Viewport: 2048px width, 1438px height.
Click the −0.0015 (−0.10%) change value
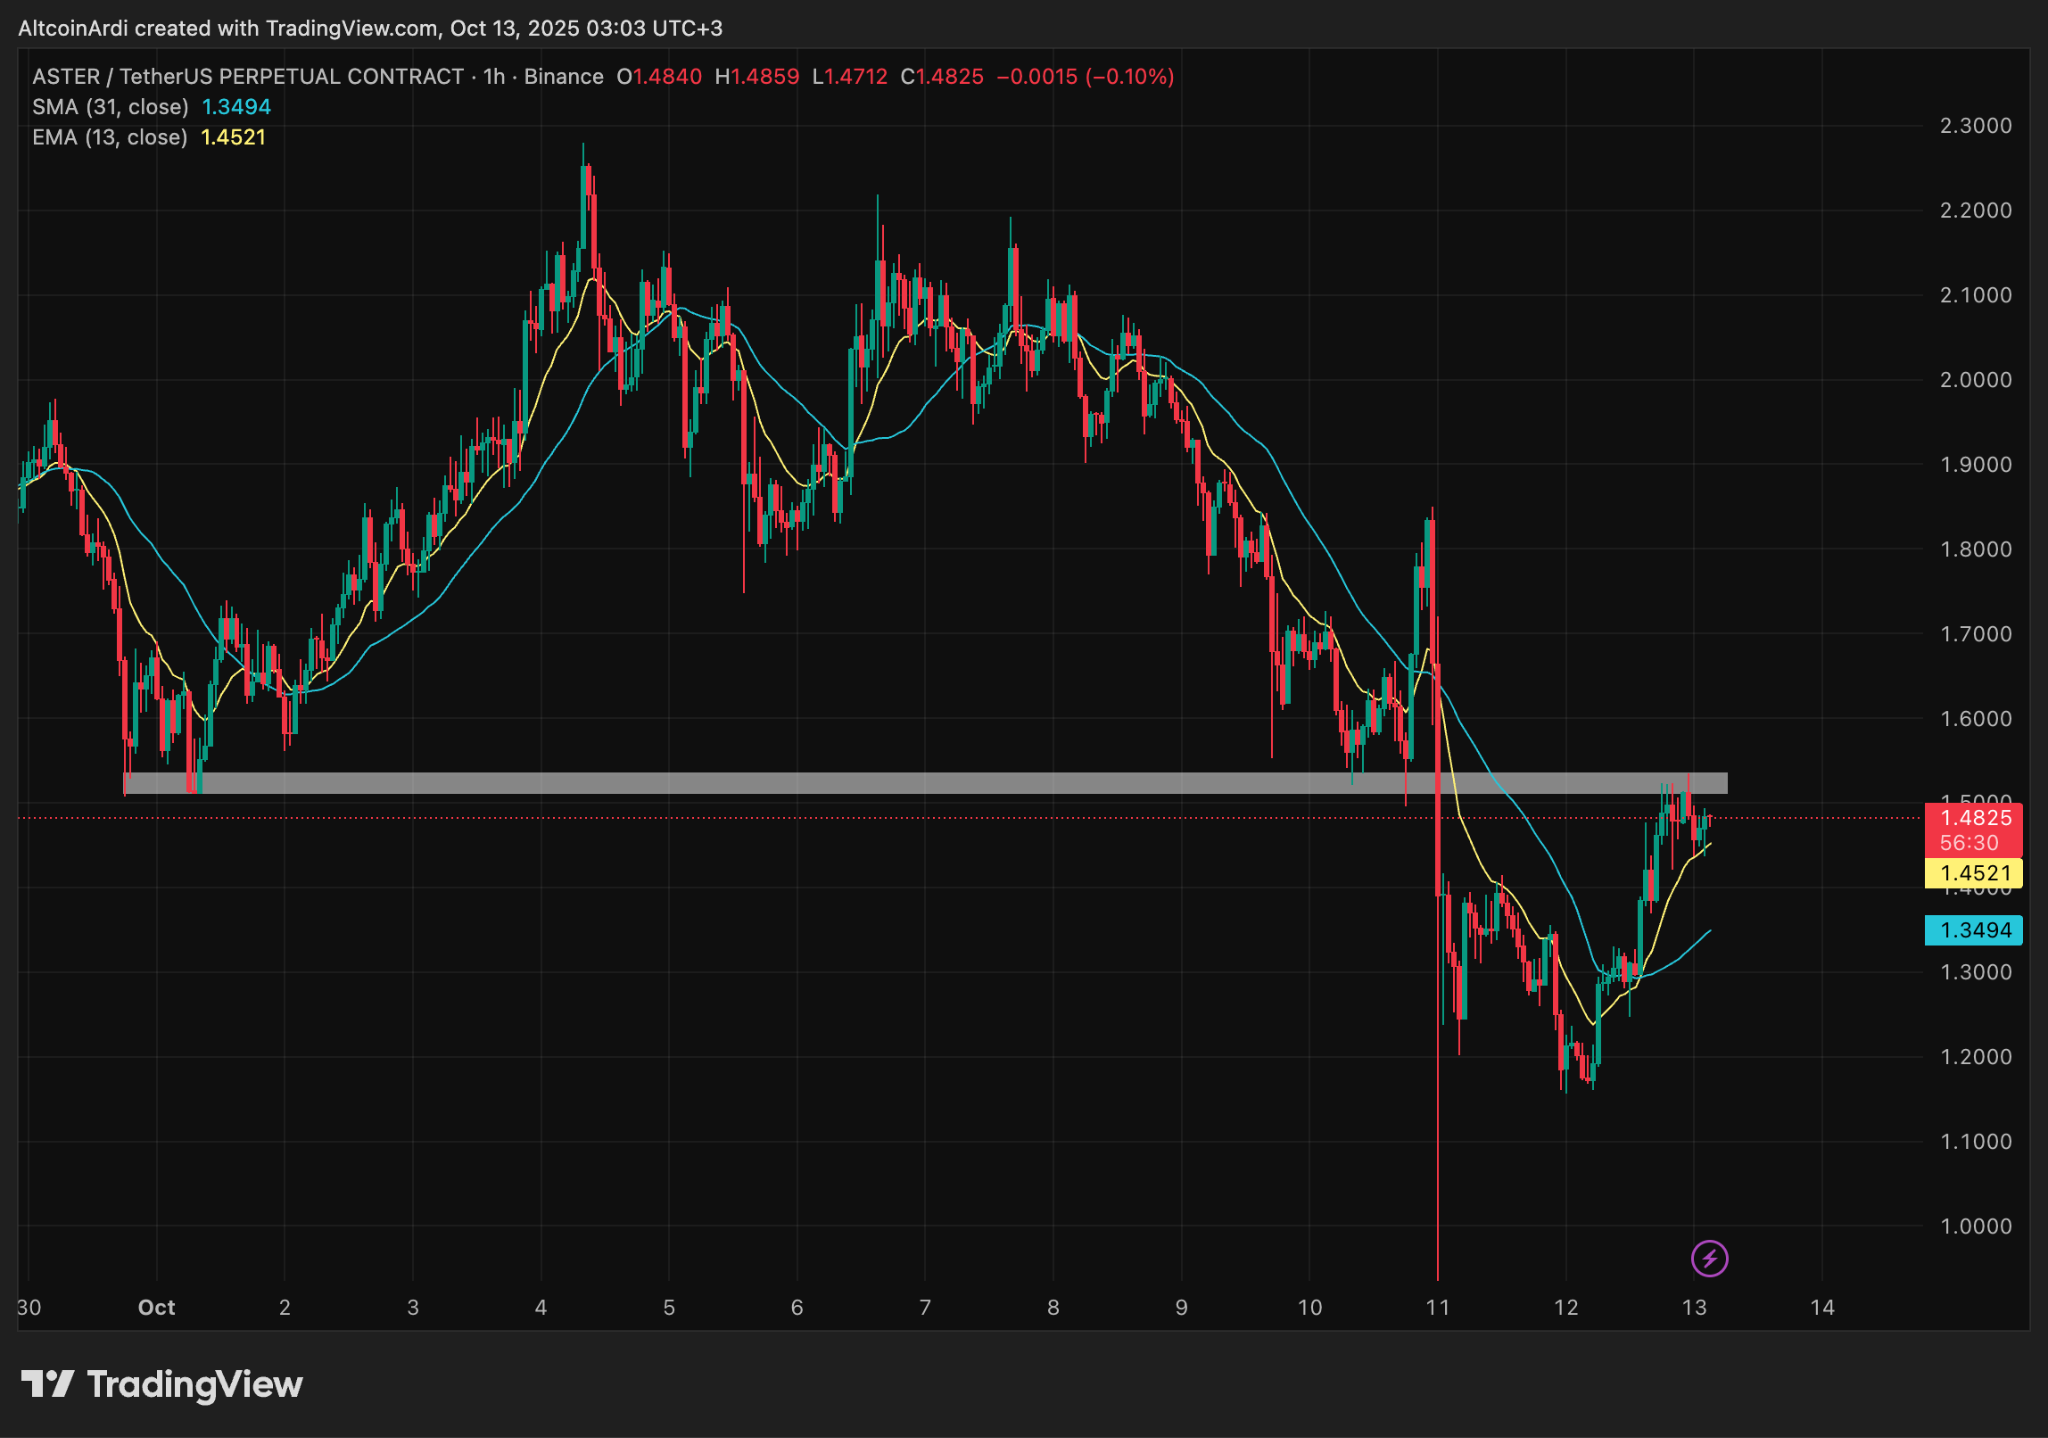pyautogui.click(x=1085, y=77)
